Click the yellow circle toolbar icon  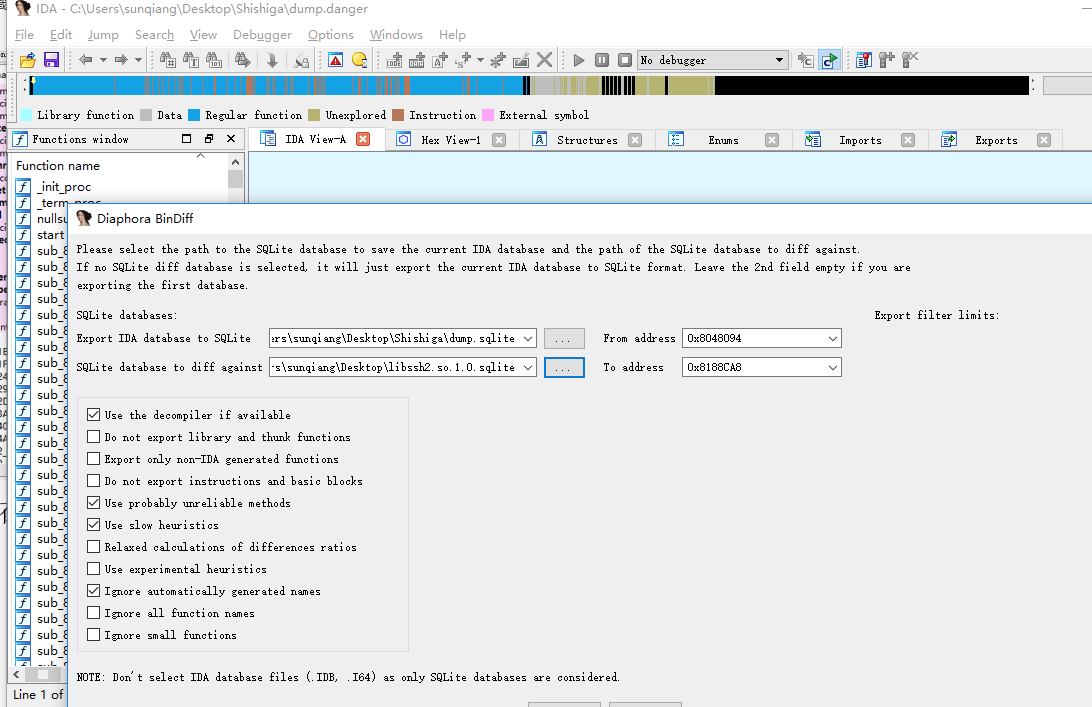point(359,61)
